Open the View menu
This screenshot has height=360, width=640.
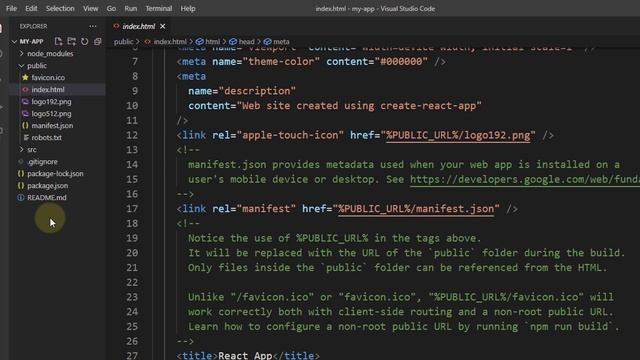[91, 8]
